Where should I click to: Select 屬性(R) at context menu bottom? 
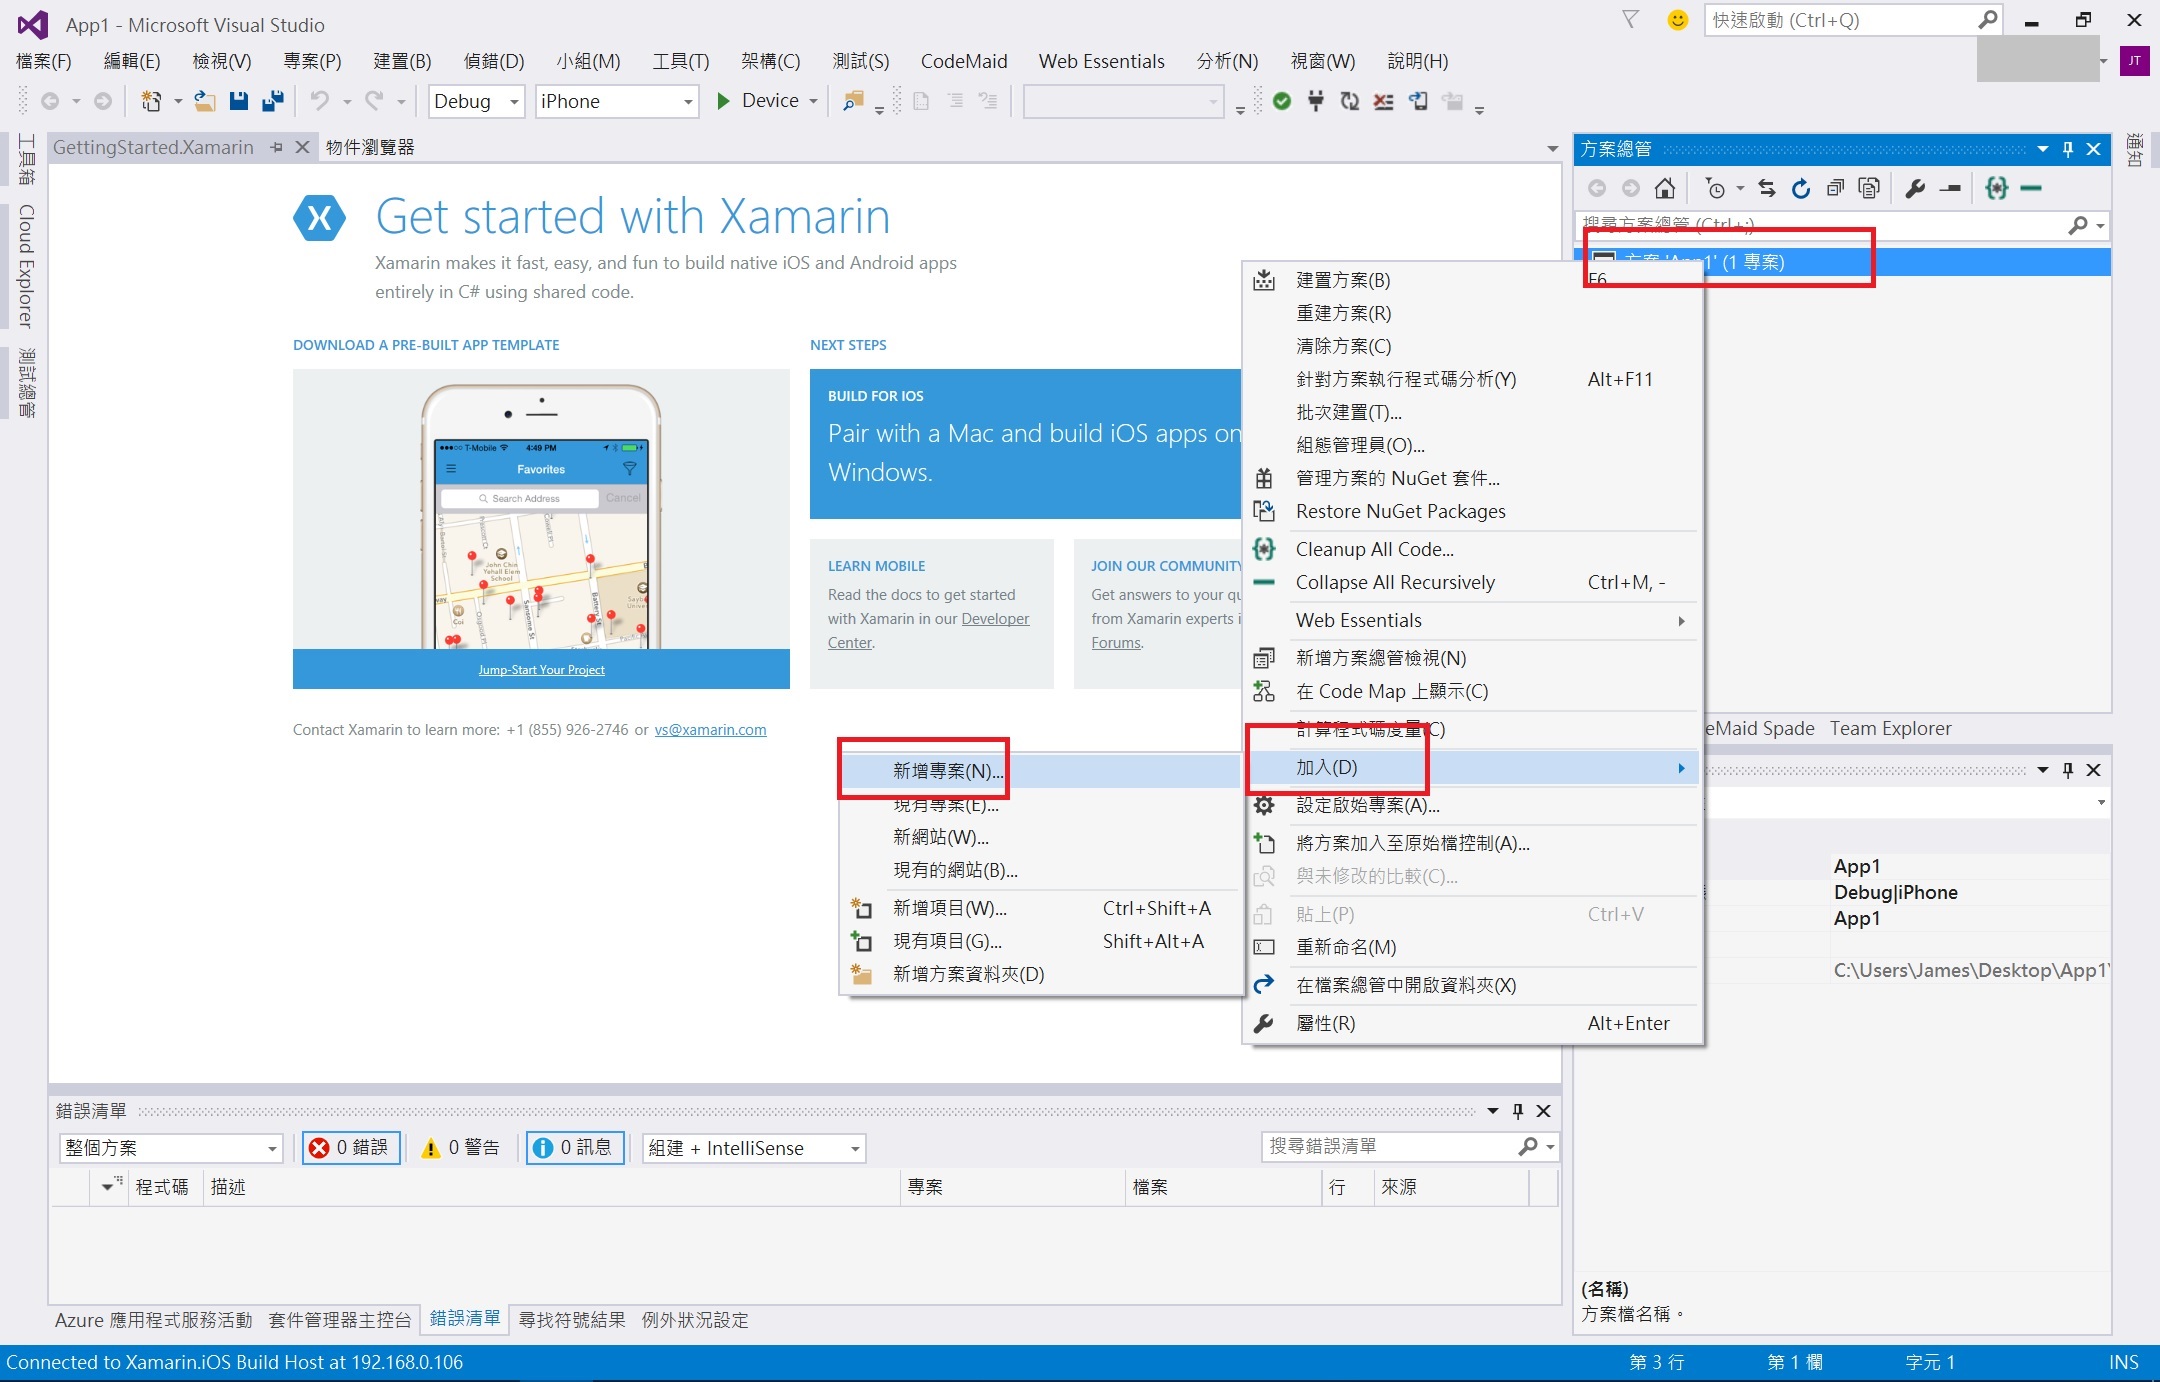click(x=1472, y=1023)
